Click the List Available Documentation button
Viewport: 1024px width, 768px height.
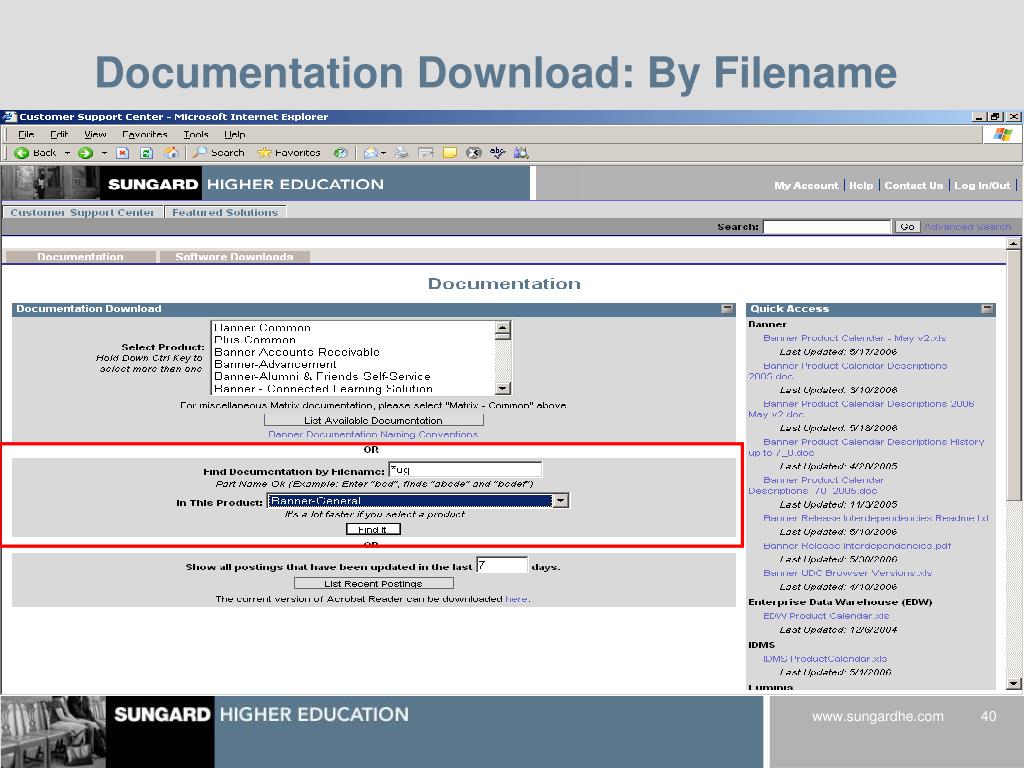tap(374, 421)
